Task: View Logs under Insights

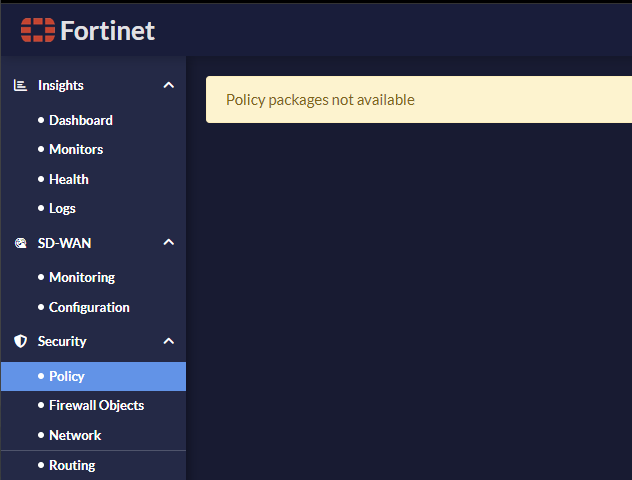Action: [62, 208]
